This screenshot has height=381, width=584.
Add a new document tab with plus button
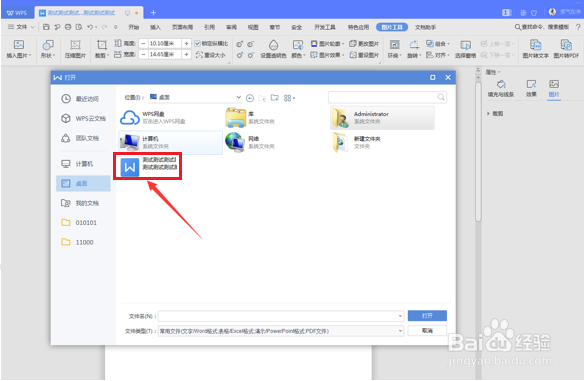(x=153, y=13)
